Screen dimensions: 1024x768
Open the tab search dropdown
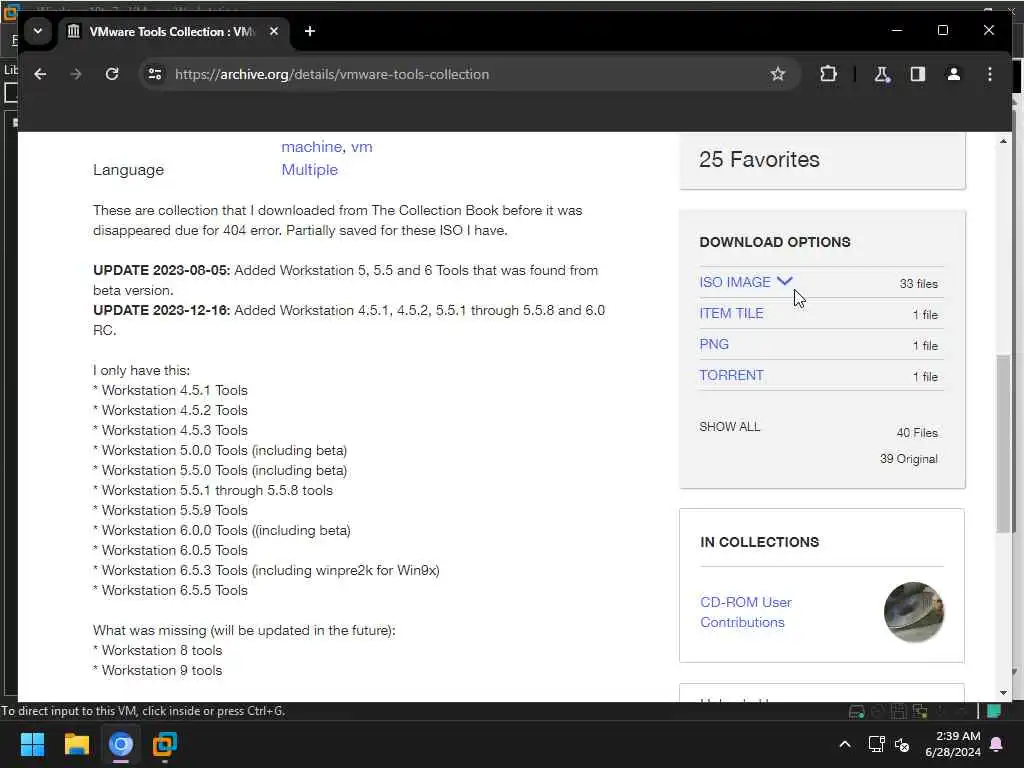click(38, 31)
